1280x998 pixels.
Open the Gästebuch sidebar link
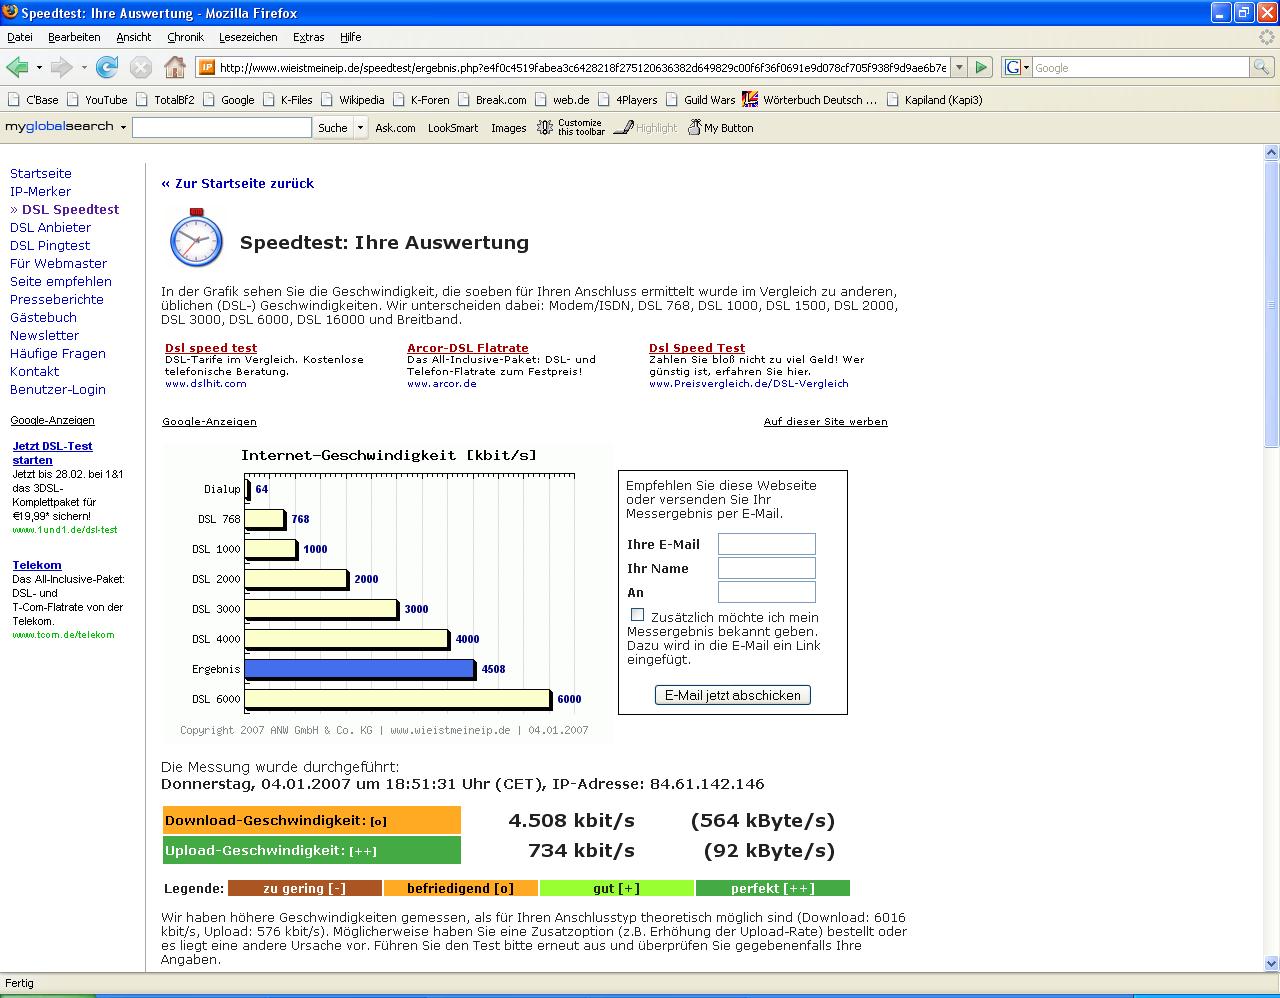43,317
